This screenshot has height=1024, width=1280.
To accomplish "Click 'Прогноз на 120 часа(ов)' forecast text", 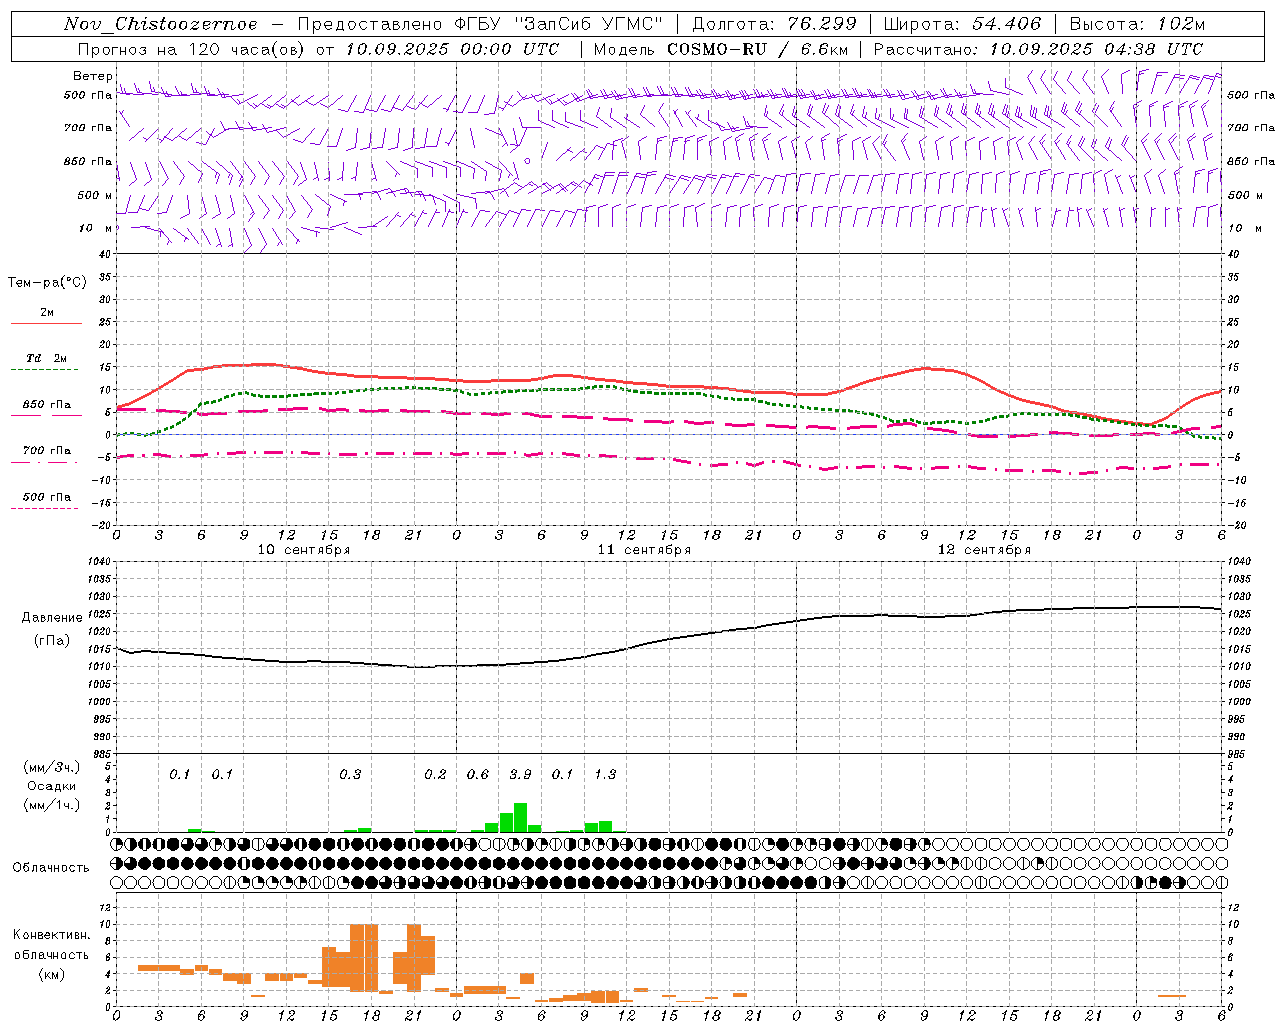I will point(192,48).
